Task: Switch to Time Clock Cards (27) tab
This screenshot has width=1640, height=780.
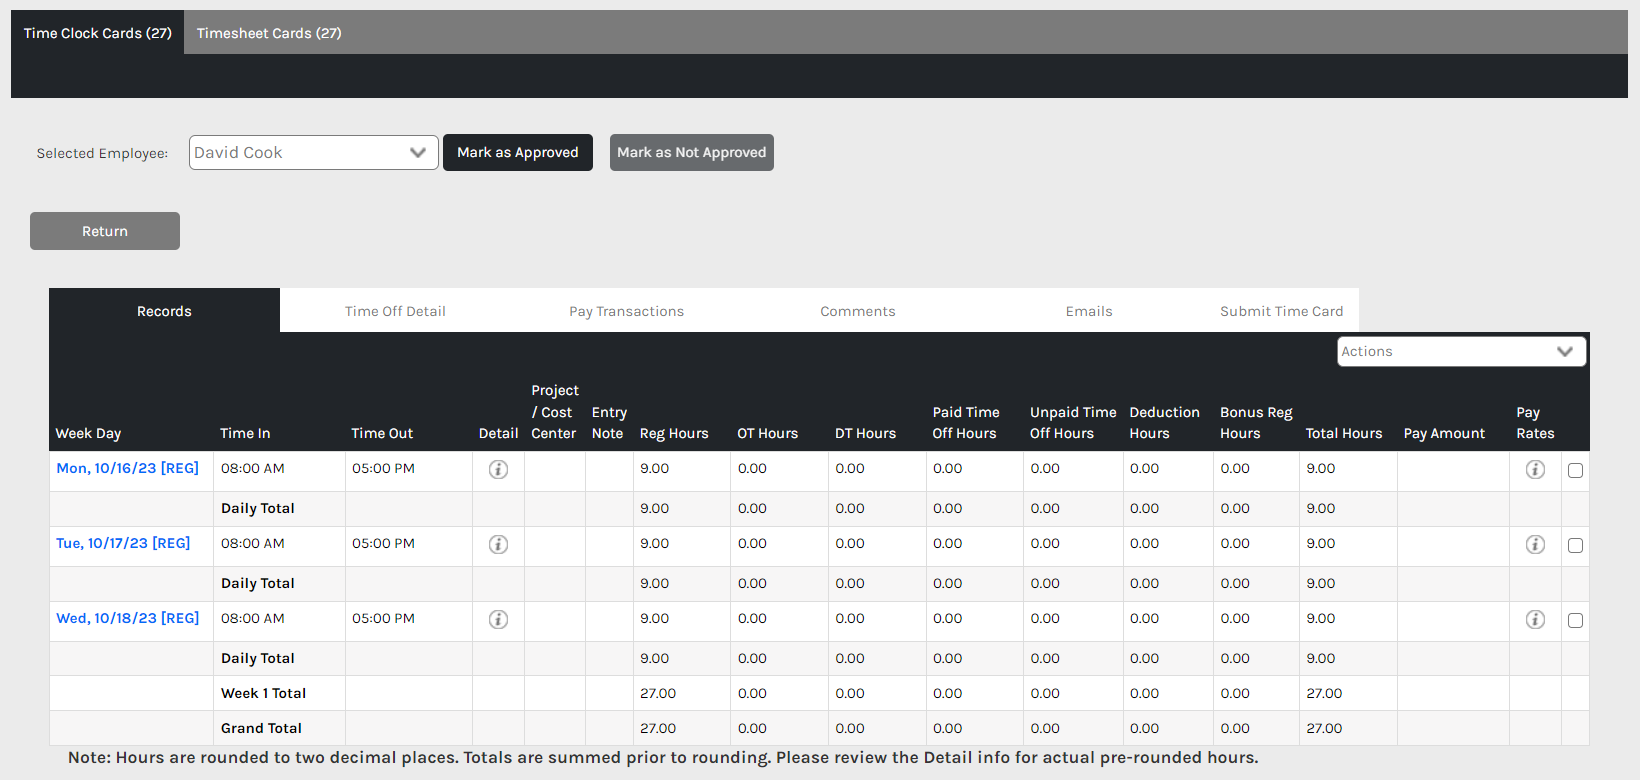Action: (98, 33)
